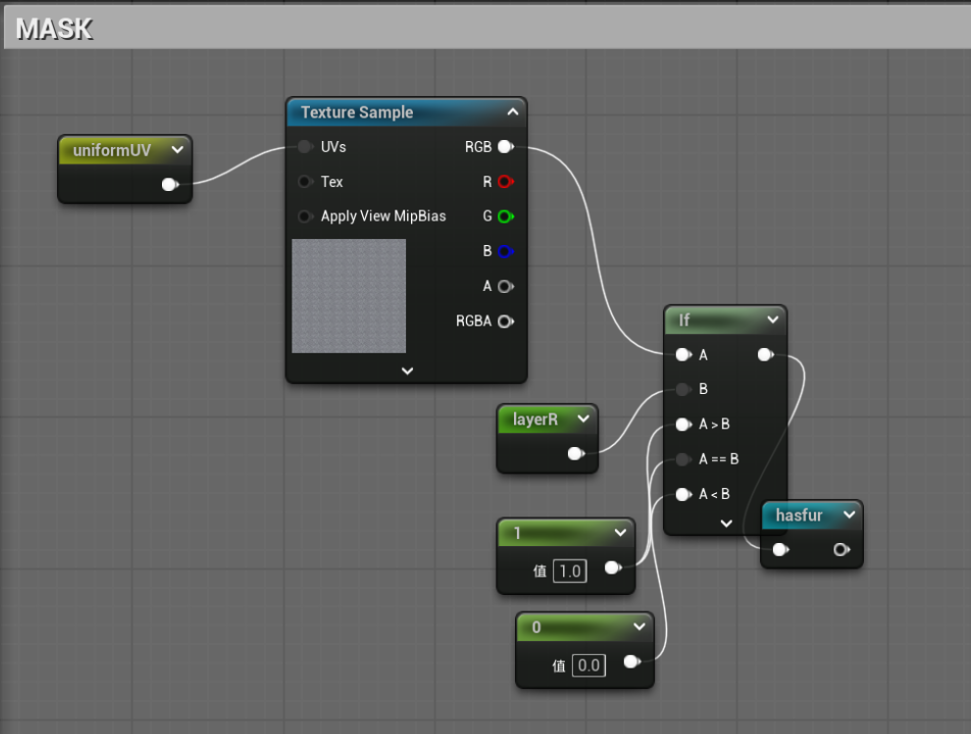The height and width of the screenshot is (734, 971).
Task: Click the red R output pin
Action: (x=506, y=181)
